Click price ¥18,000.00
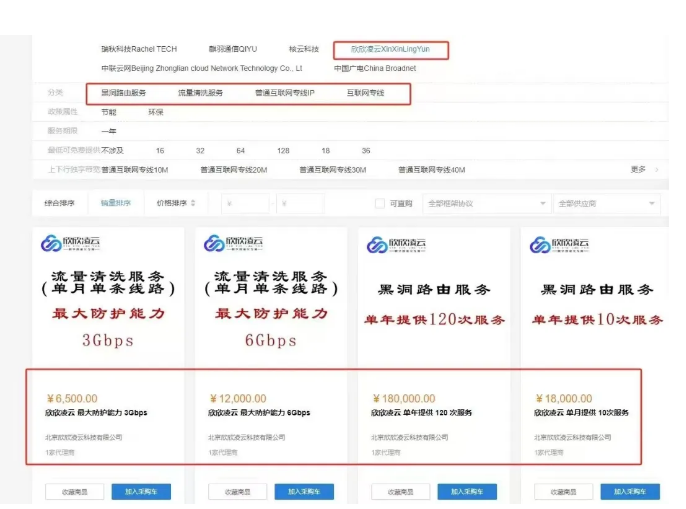 point(564,399)
